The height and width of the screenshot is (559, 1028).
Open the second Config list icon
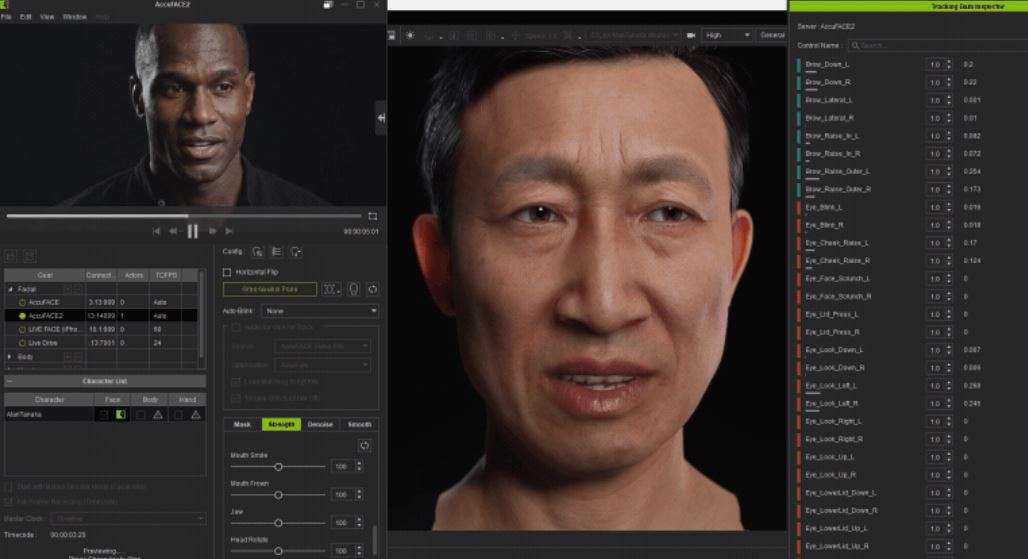[277, 252]
